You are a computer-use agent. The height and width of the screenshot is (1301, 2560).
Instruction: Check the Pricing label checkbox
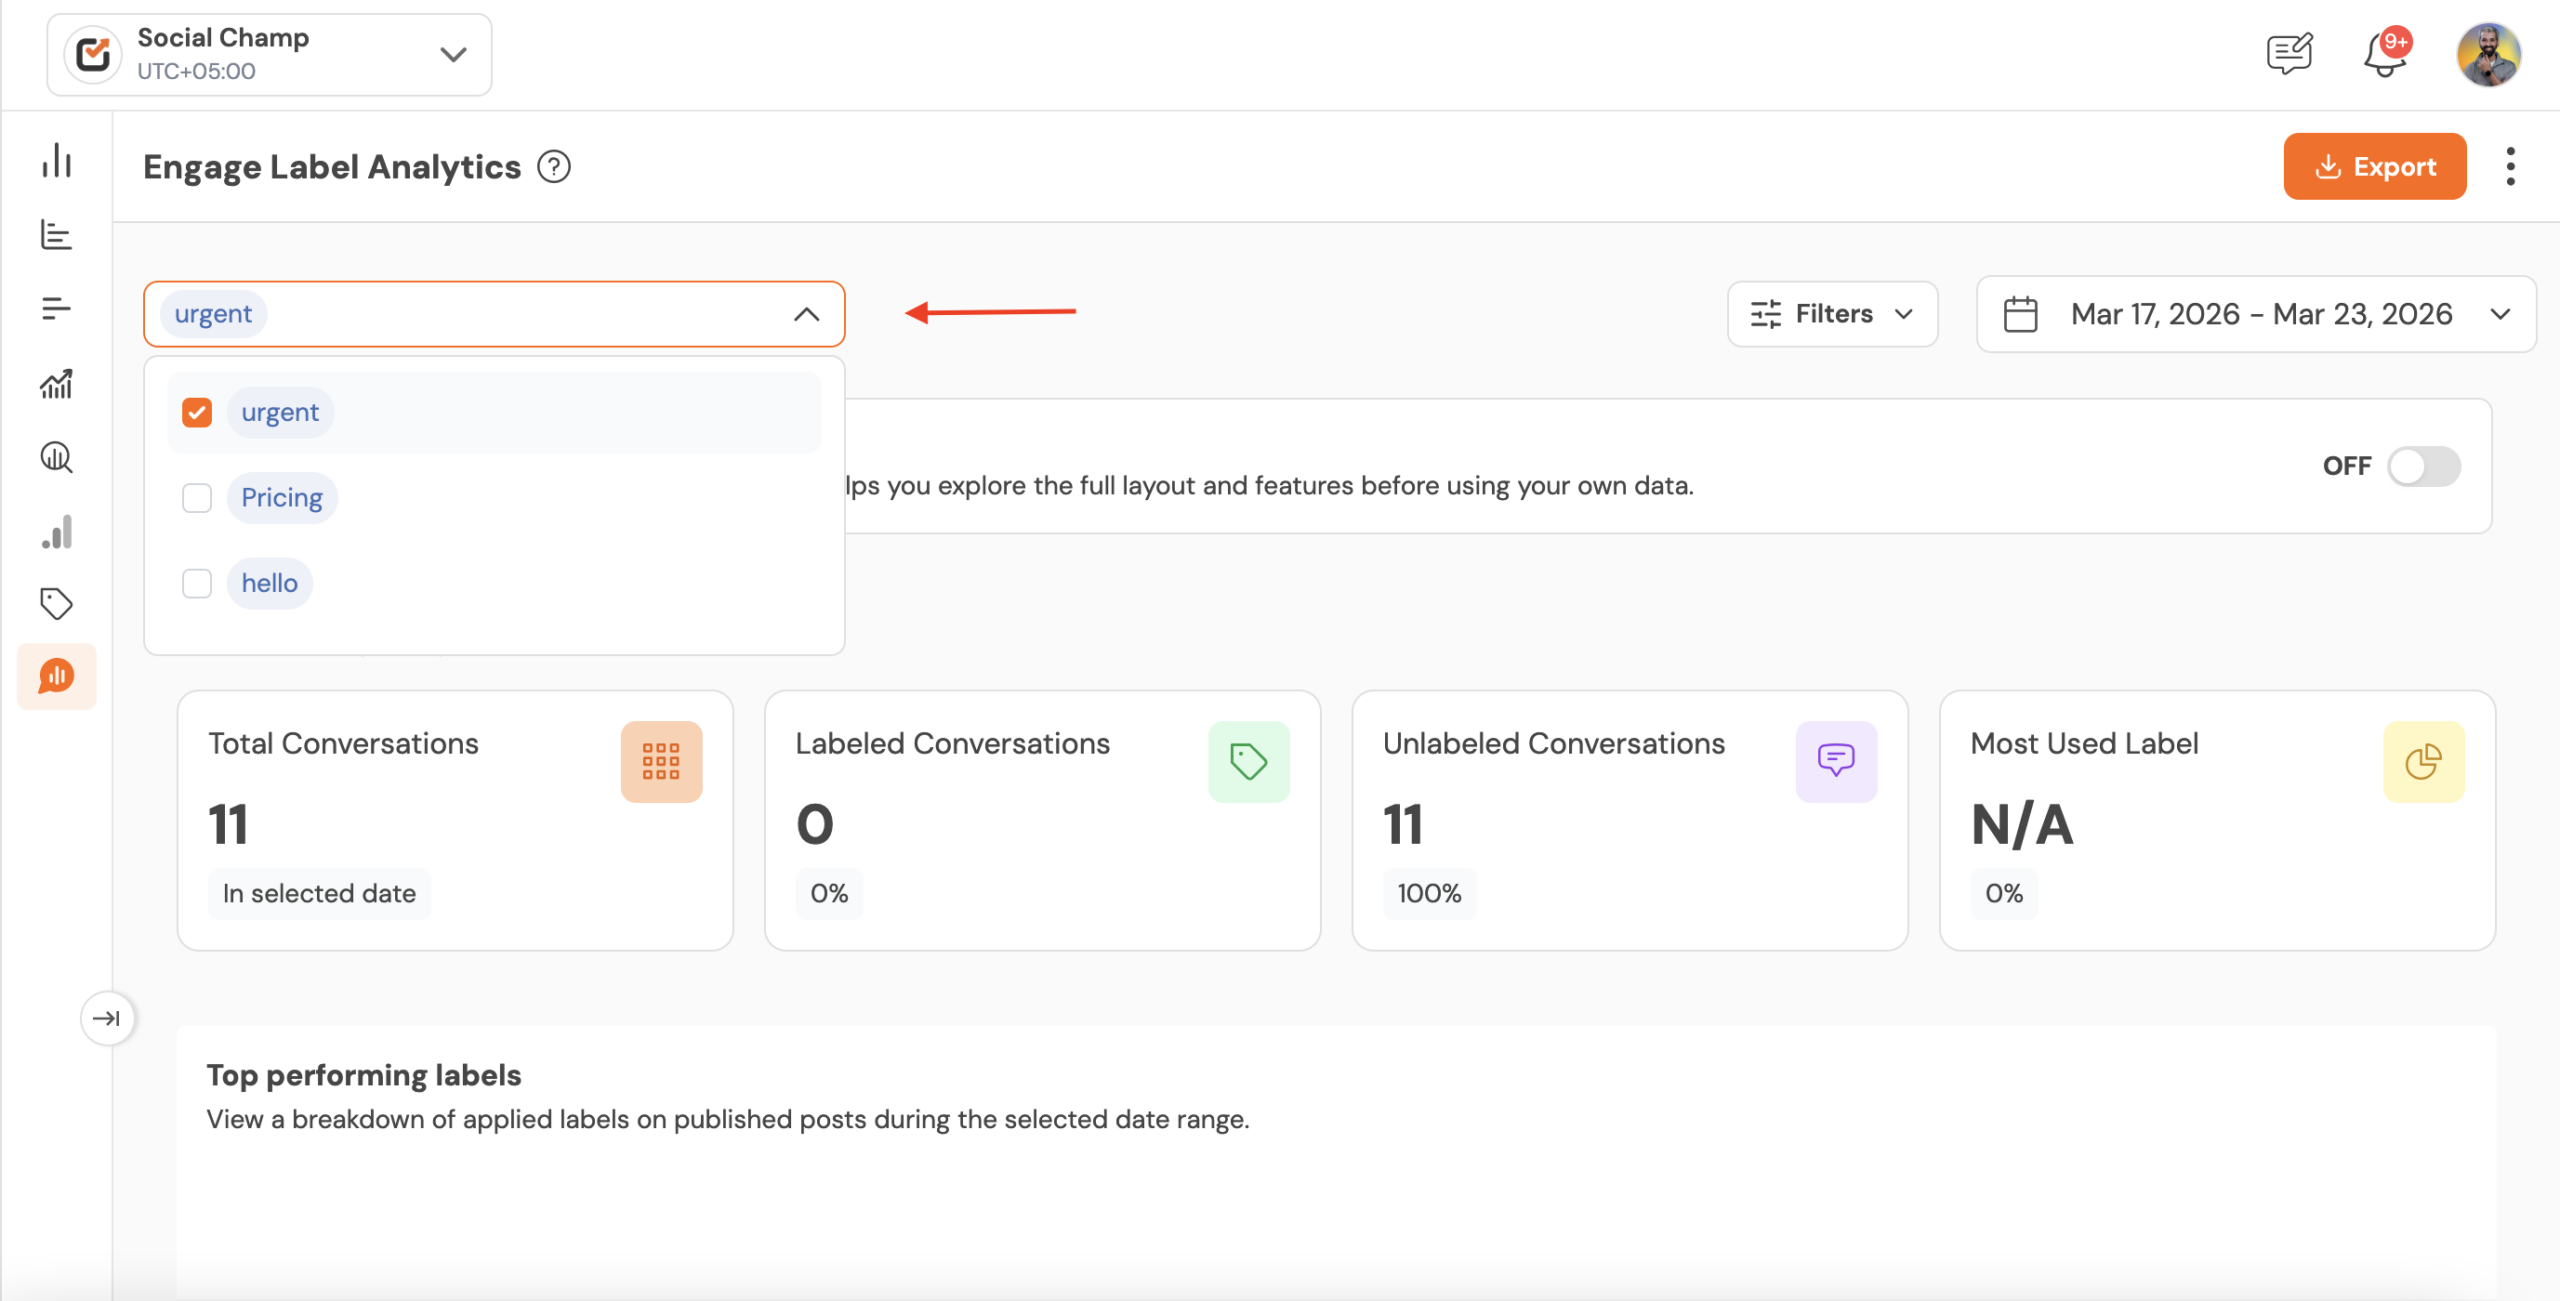197,497
